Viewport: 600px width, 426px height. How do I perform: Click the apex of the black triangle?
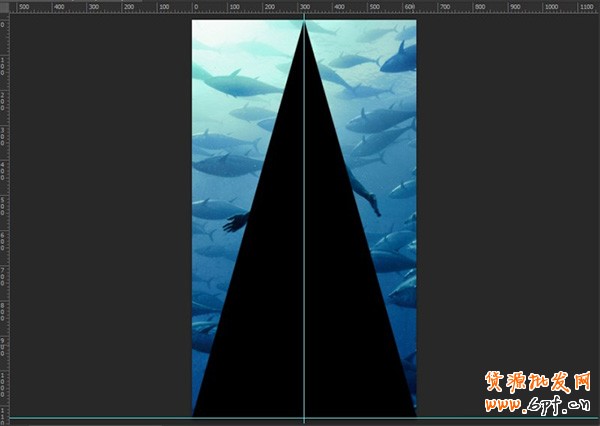point(304,22)
